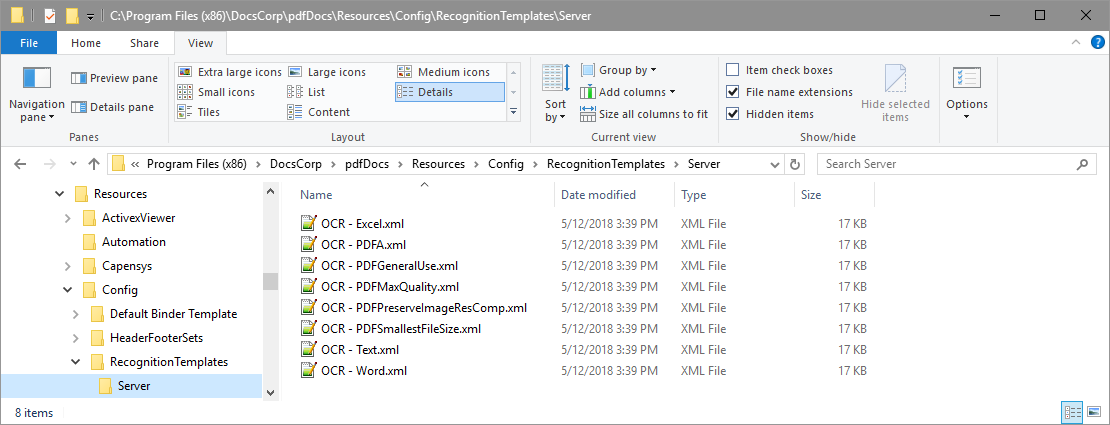The image size is (1110, 425).
Task: Open the address bar history dropdown
Action: click(x=775, y=164)
